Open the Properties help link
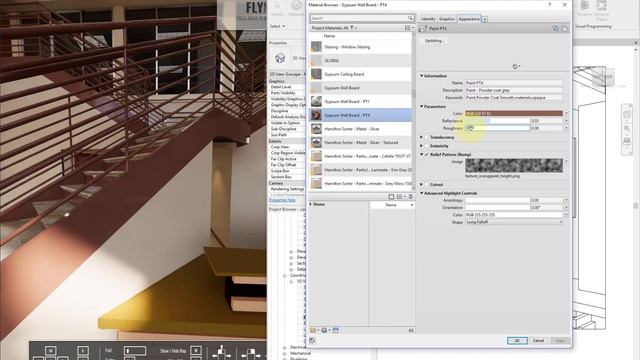The width and height of the screenshot is (640, 360). pyautogui.click(x=282, y=200)
